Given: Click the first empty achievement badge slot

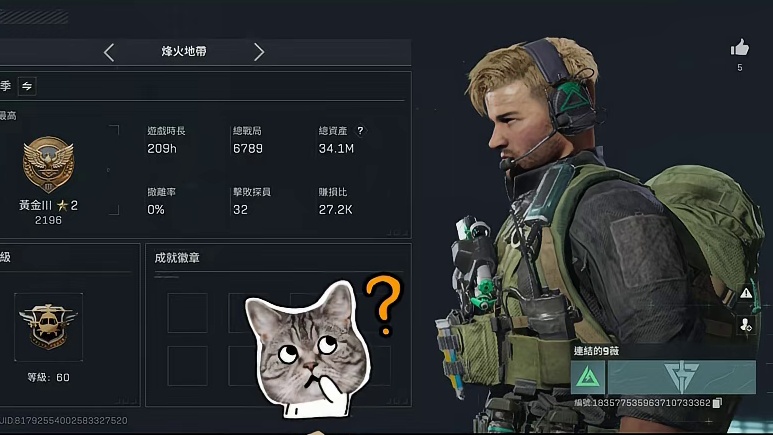Looking at the screenshot, I should coord(187,313).
